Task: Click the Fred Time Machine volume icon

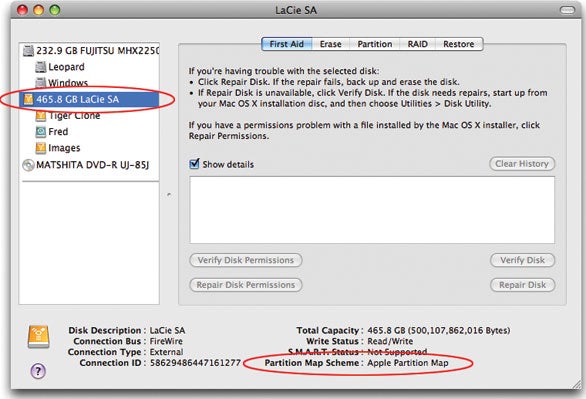Action: coord(40,132)
